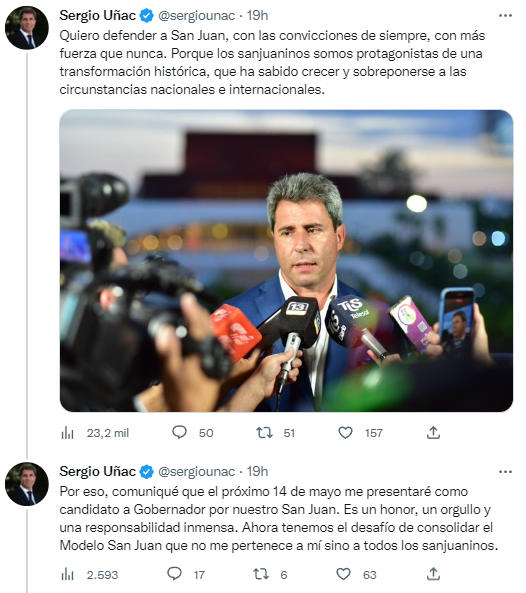The image size is (526, 593).
Task: Share the first tweet via share icon
Action: [433, 432]
